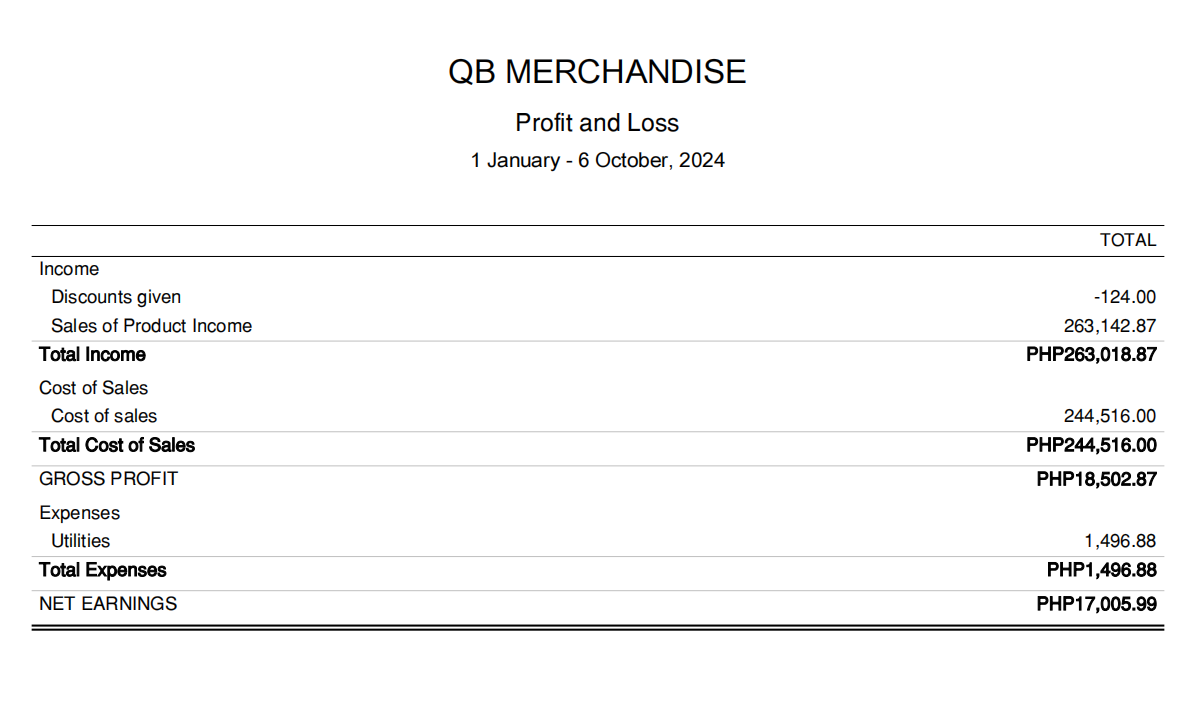Click the PHP263,018.87 total income amount
The width and height of the screenshot is (1204, 706).
coord(1091,355)
